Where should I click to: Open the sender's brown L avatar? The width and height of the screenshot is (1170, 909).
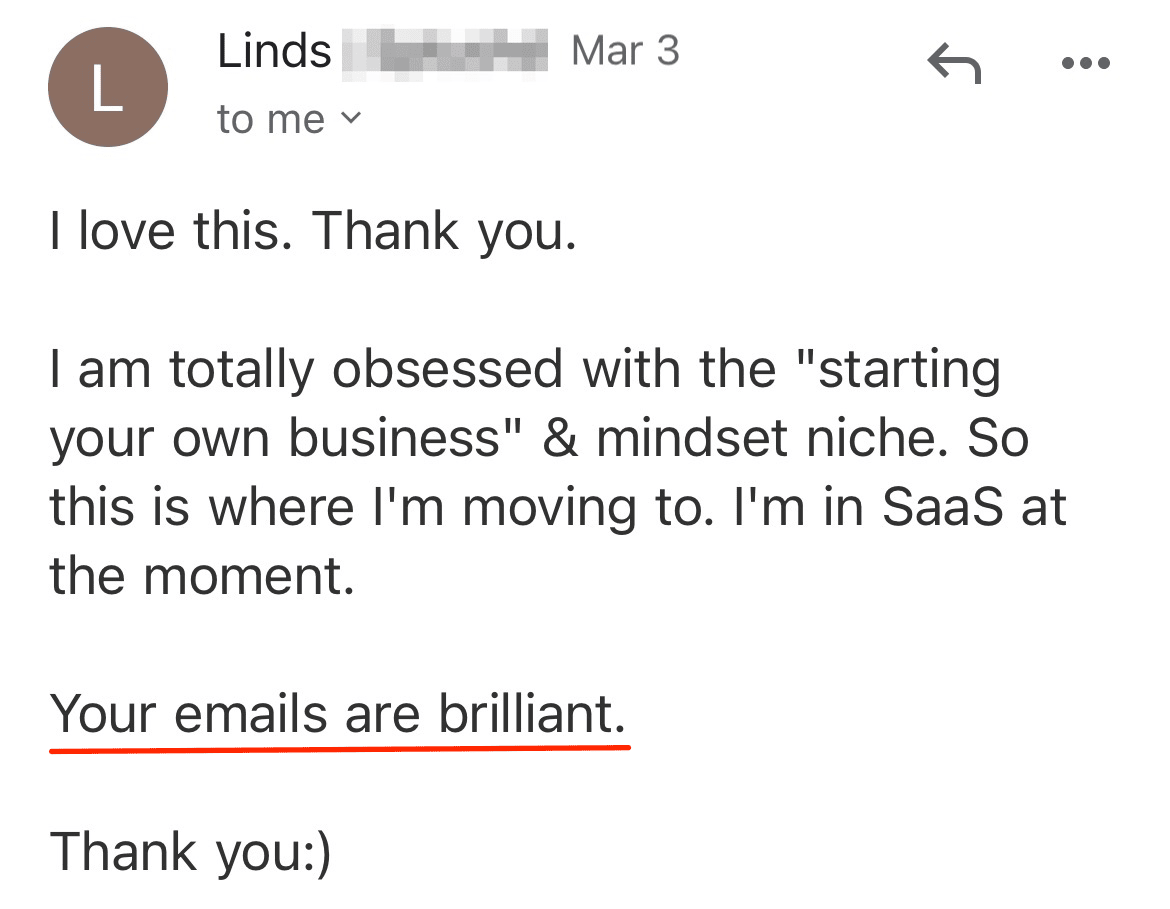tap(107, 87)
